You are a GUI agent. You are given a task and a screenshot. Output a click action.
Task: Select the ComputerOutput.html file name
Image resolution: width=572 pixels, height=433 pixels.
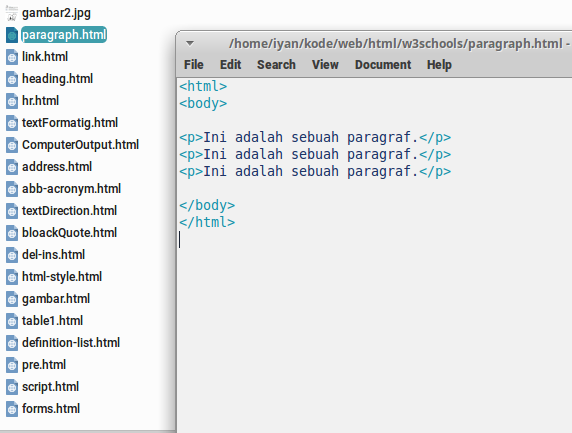(80, 145)
